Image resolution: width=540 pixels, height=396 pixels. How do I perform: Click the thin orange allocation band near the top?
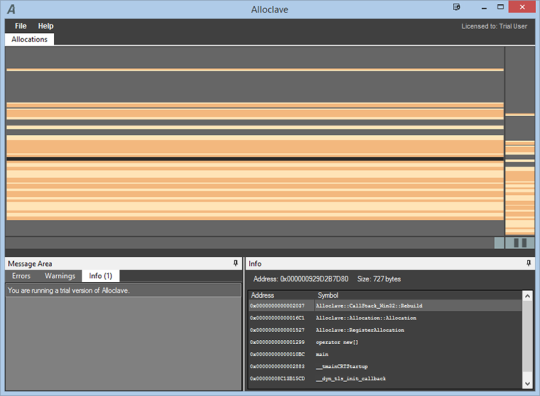[x=255, y=70]
